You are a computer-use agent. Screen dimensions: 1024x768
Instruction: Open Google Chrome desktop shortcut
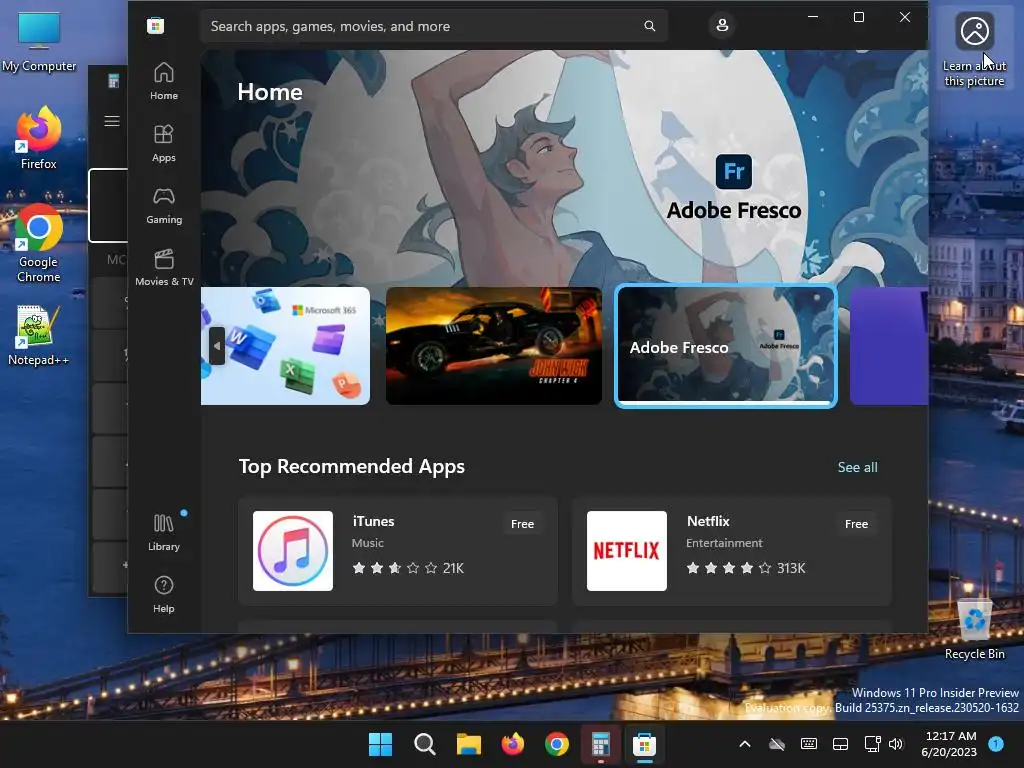click(39, 244)
